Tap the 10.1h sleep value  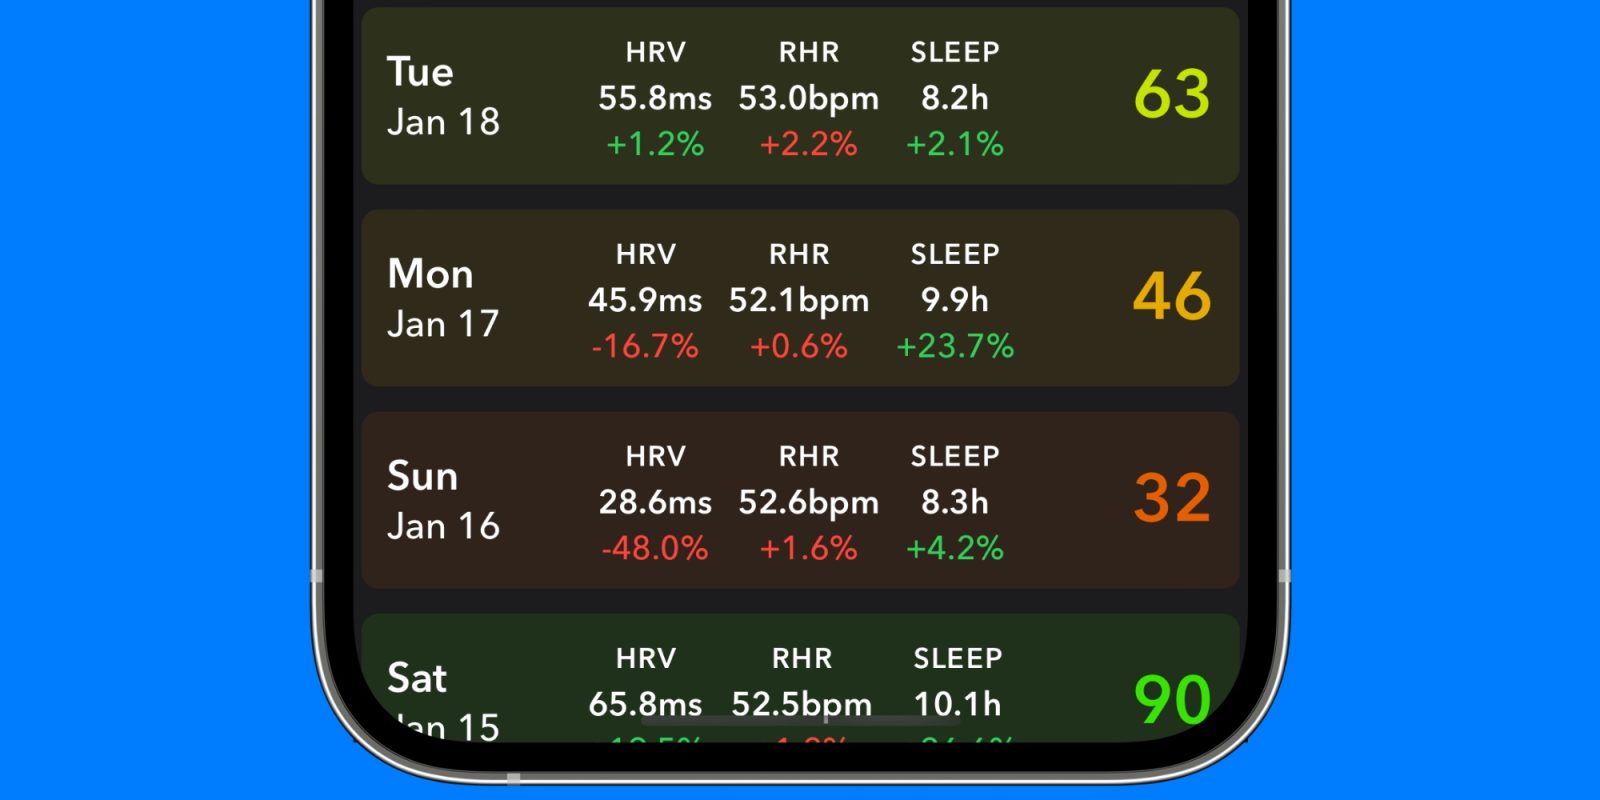point(957,704)
